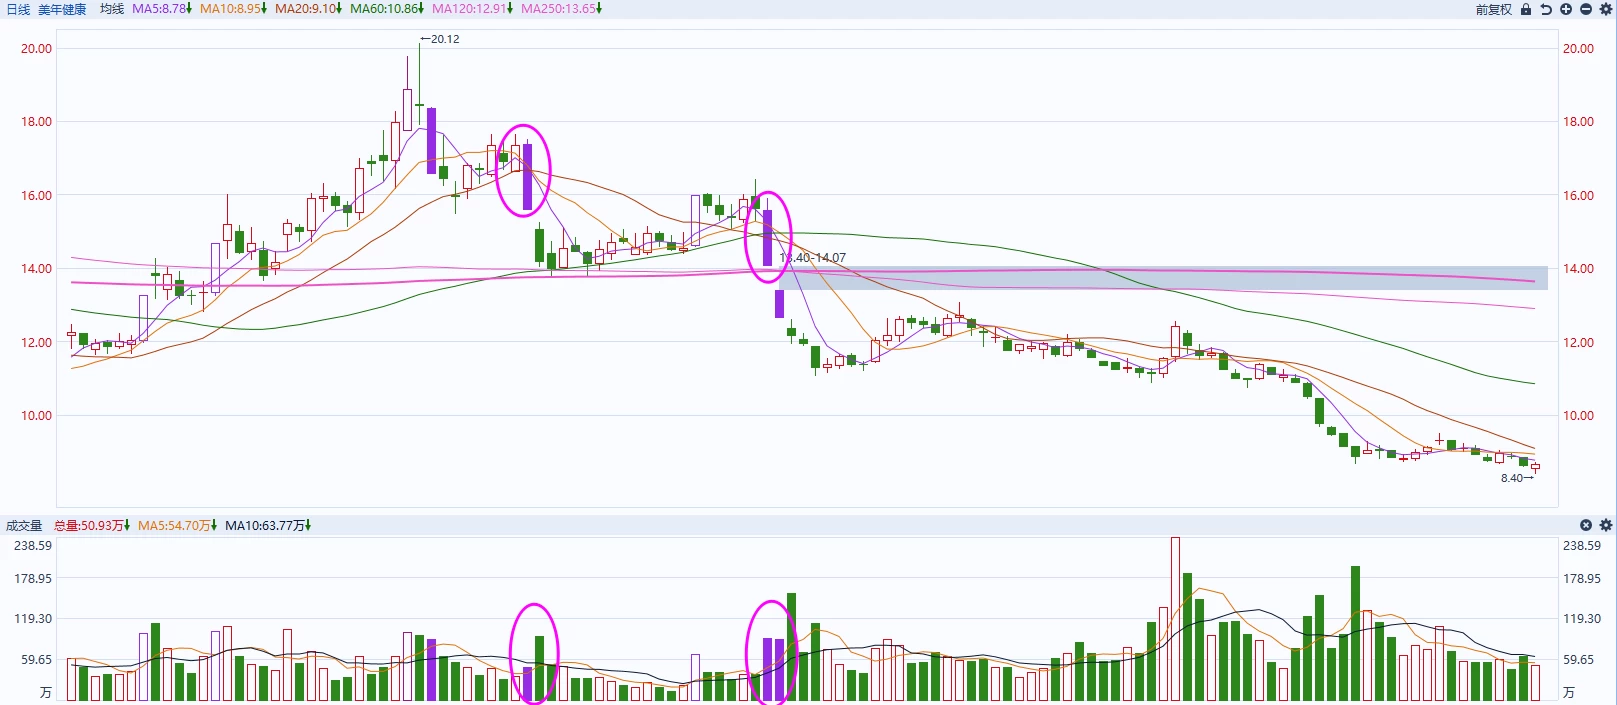Image resolution: width=1617 pixels, height=705 pixels.
Task: Zoom in with the plus icon
Action: pos(1566,9)
